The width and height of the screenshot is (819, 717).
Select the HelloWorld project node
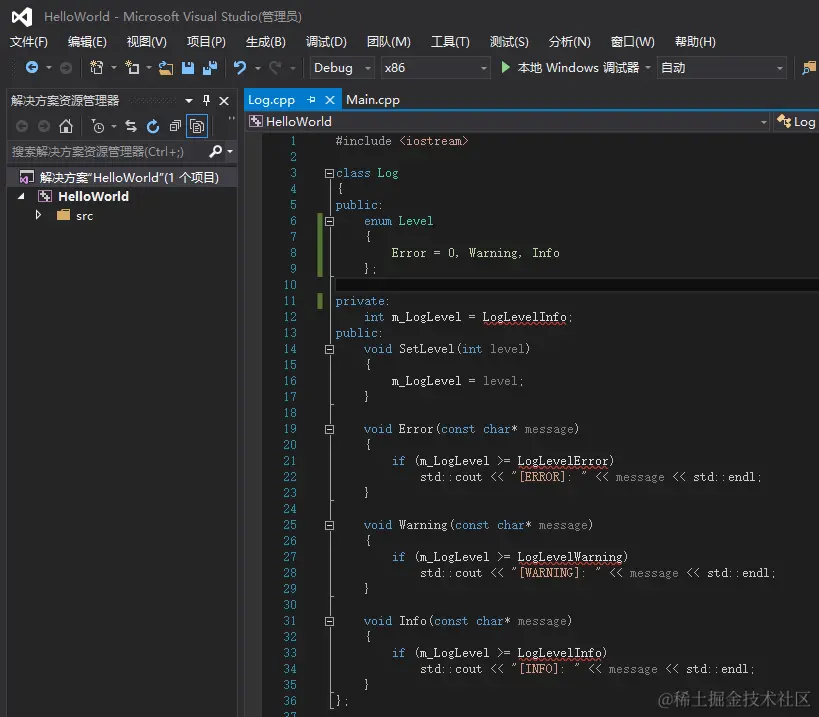tap(93, 196)
